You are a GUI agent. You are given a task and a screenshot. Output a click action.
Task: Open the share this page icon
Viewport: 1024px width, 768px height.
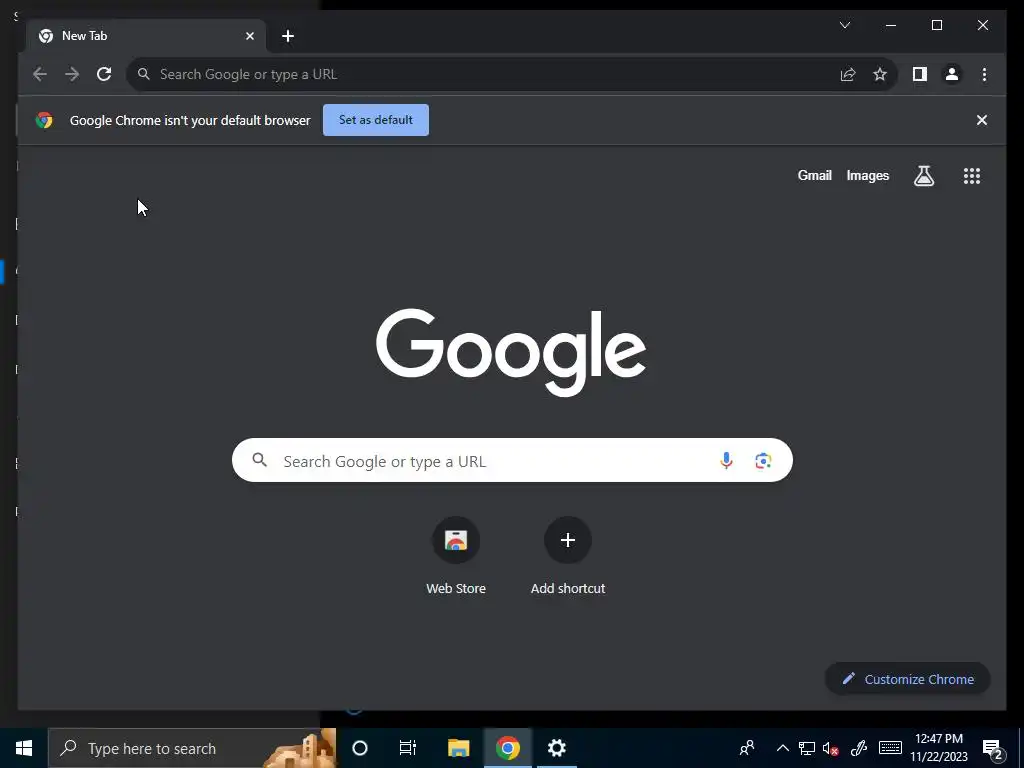[848, 74]
